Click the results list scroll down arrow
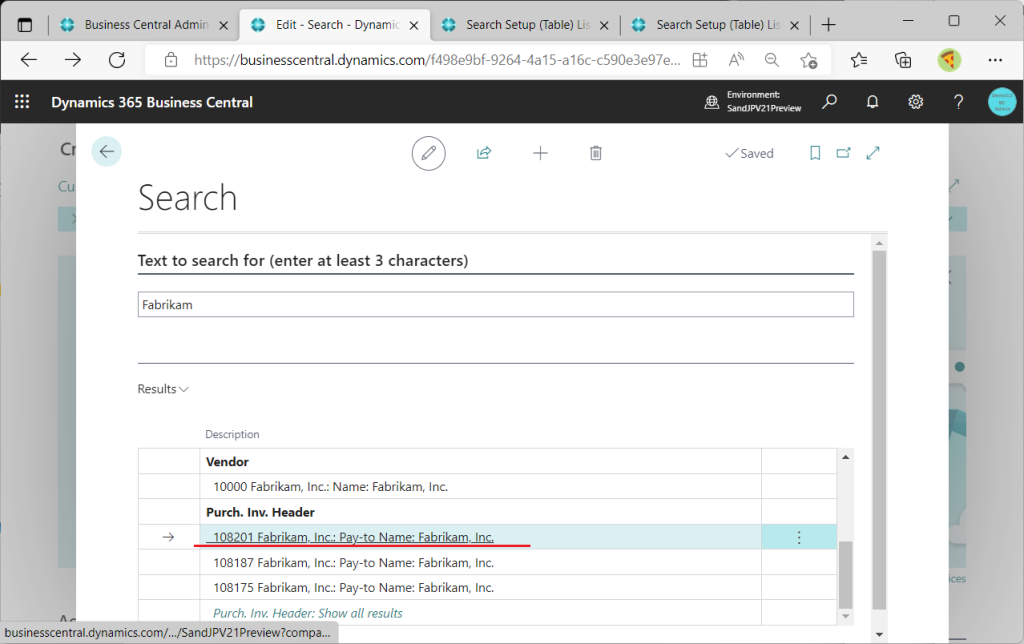 845,616
